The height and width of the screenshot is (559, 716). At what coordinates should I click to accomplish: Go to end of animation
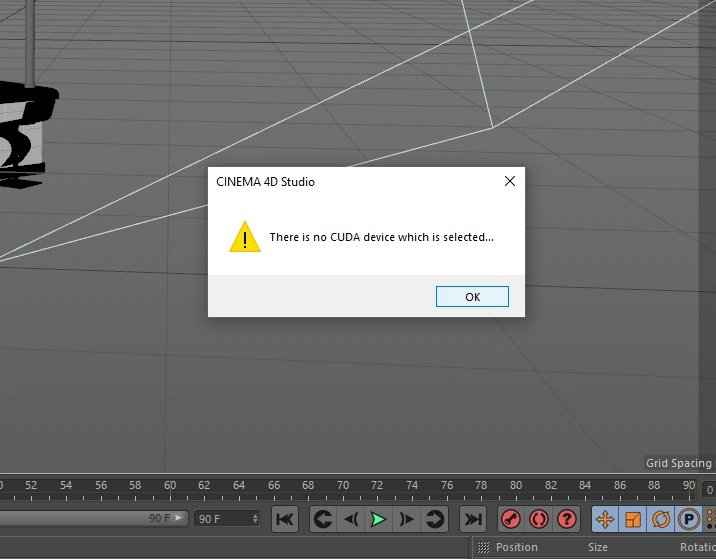[x=473, y=519]
